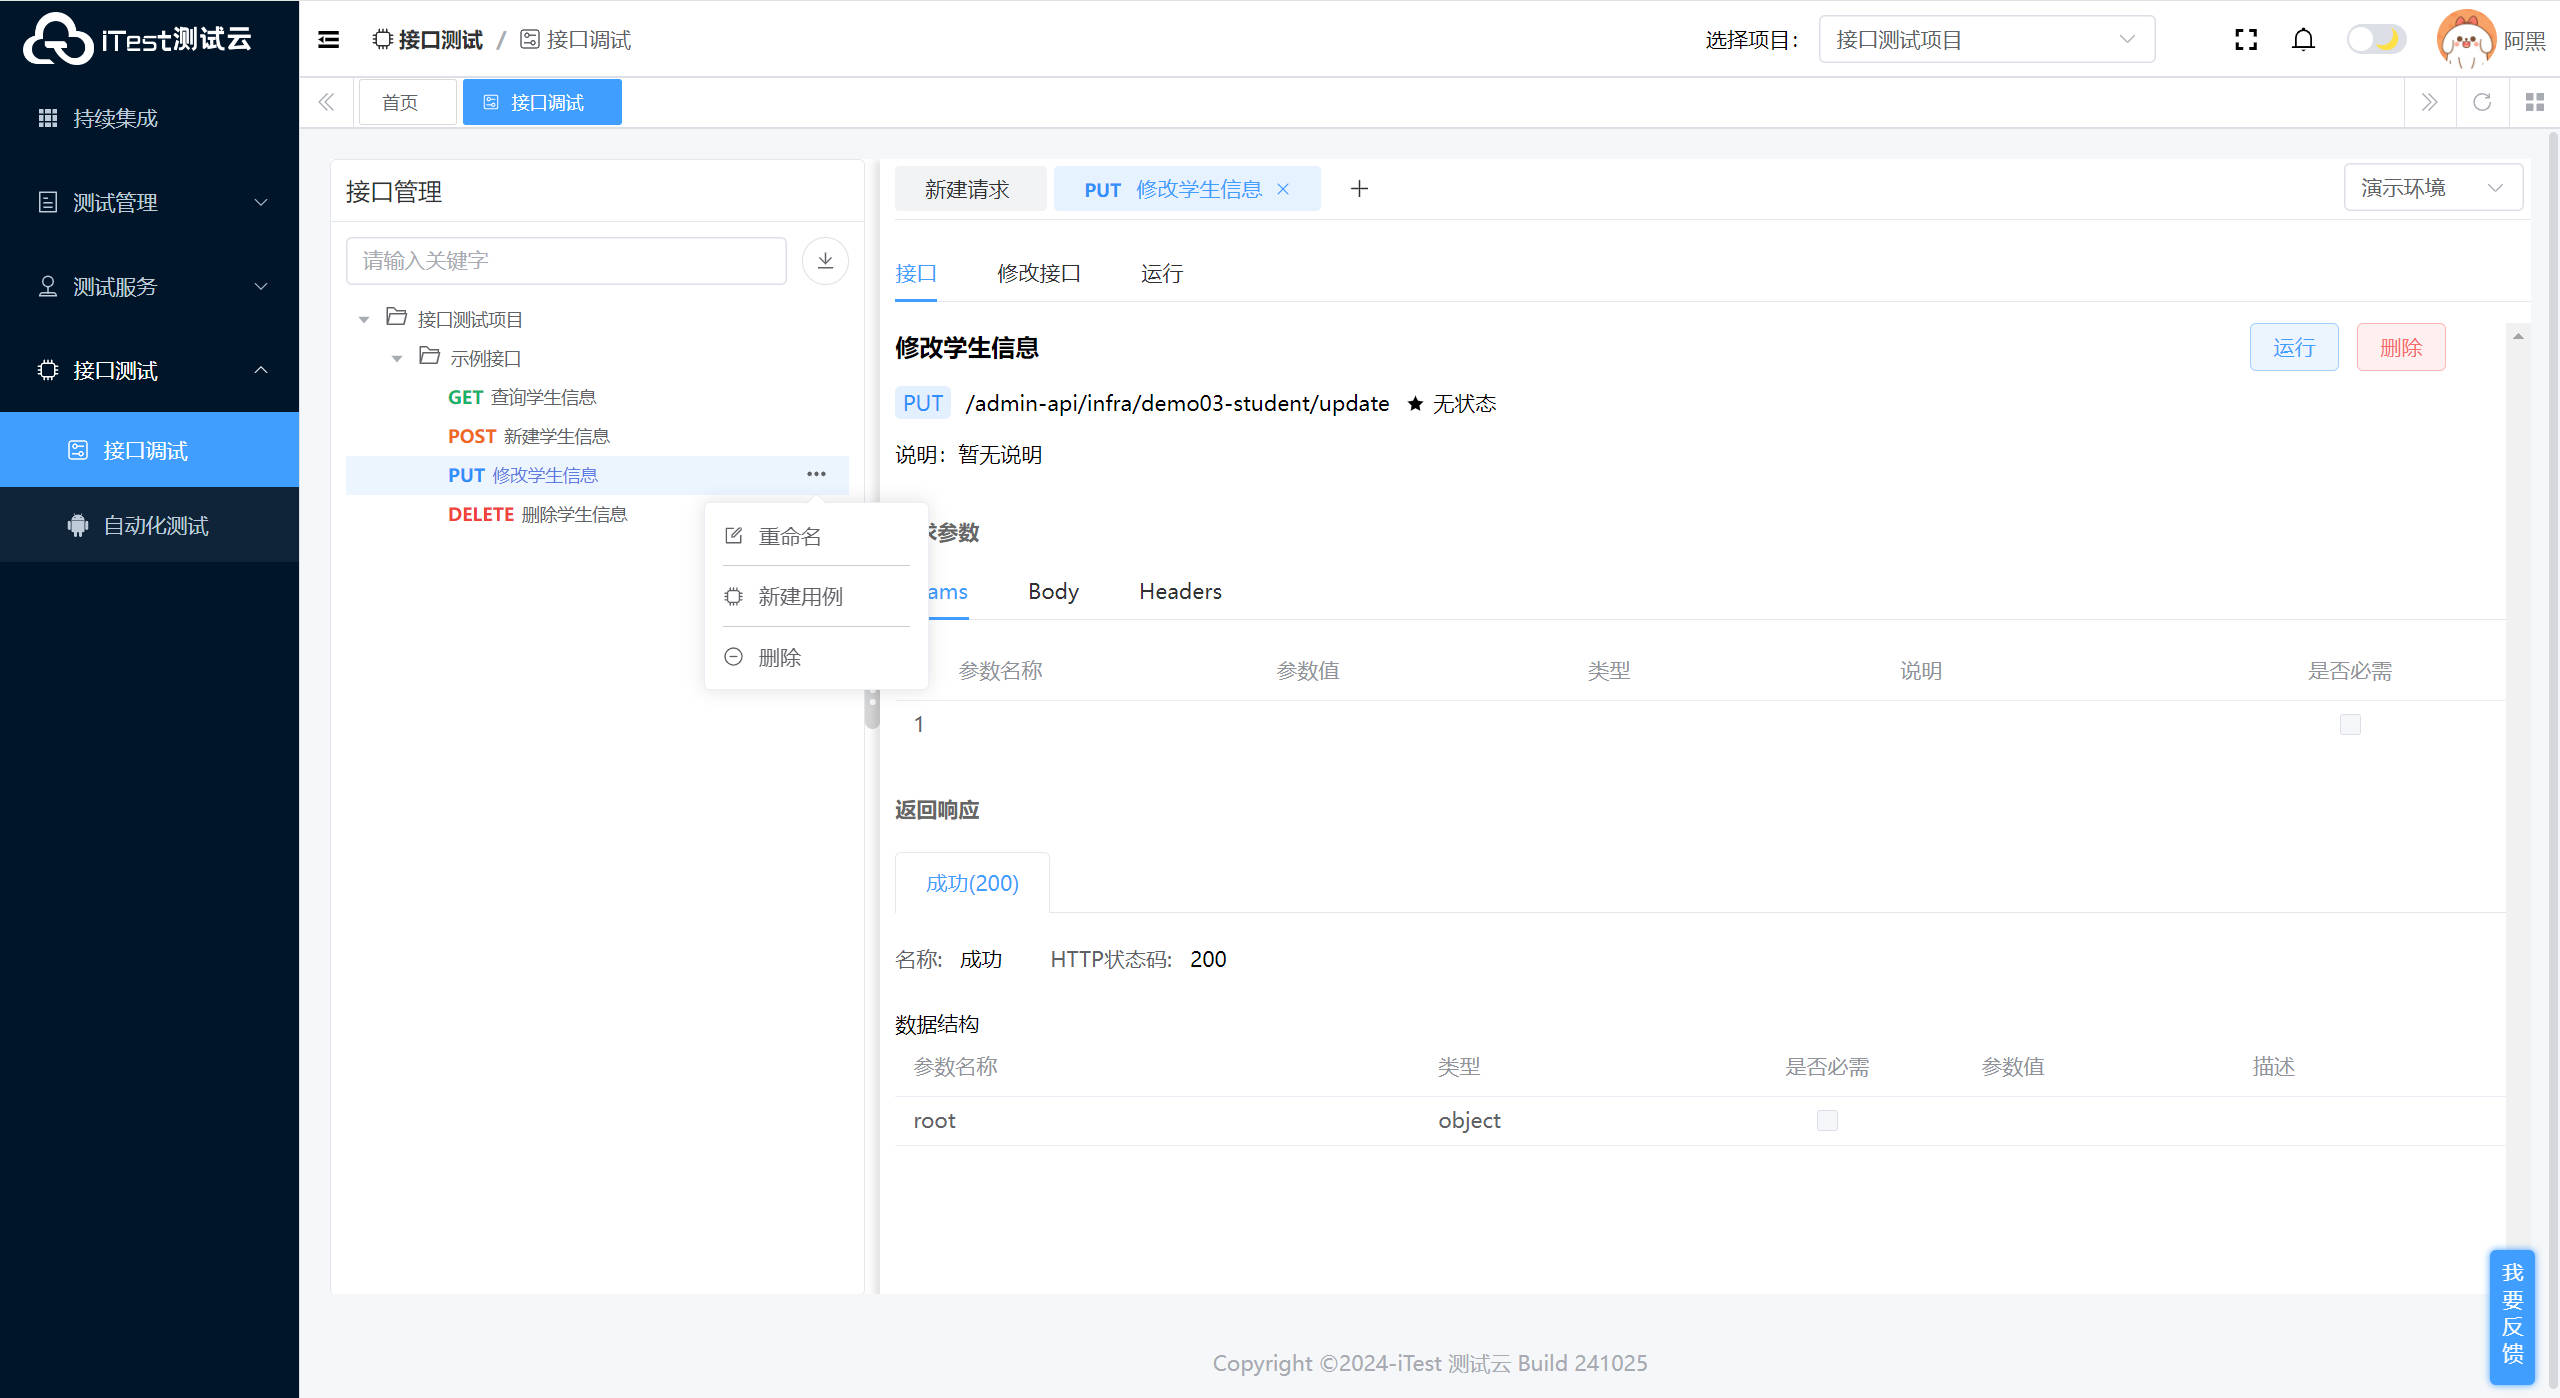Open the grid layout icon in the tab bar
The height and width of the screenshot is (1398, 2560).
point(2534,102)
